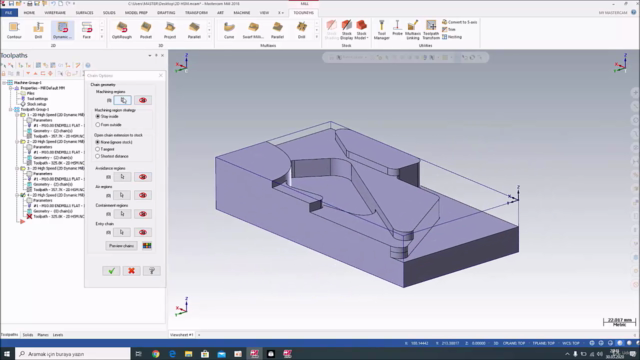Screen dimensions: 640x360
Task: Open the Nesting utility
Action: 452,37
